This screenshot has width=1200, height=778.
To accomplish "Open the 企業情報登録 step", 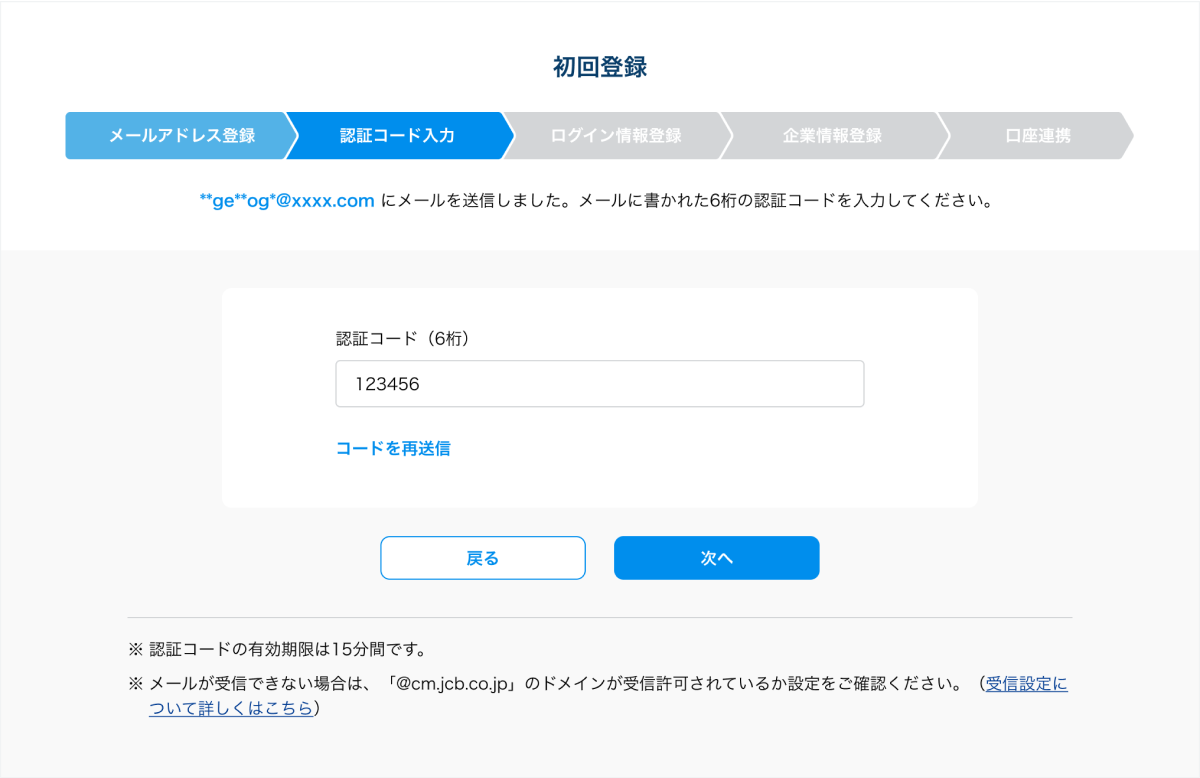I will click(x=832, y=136).
